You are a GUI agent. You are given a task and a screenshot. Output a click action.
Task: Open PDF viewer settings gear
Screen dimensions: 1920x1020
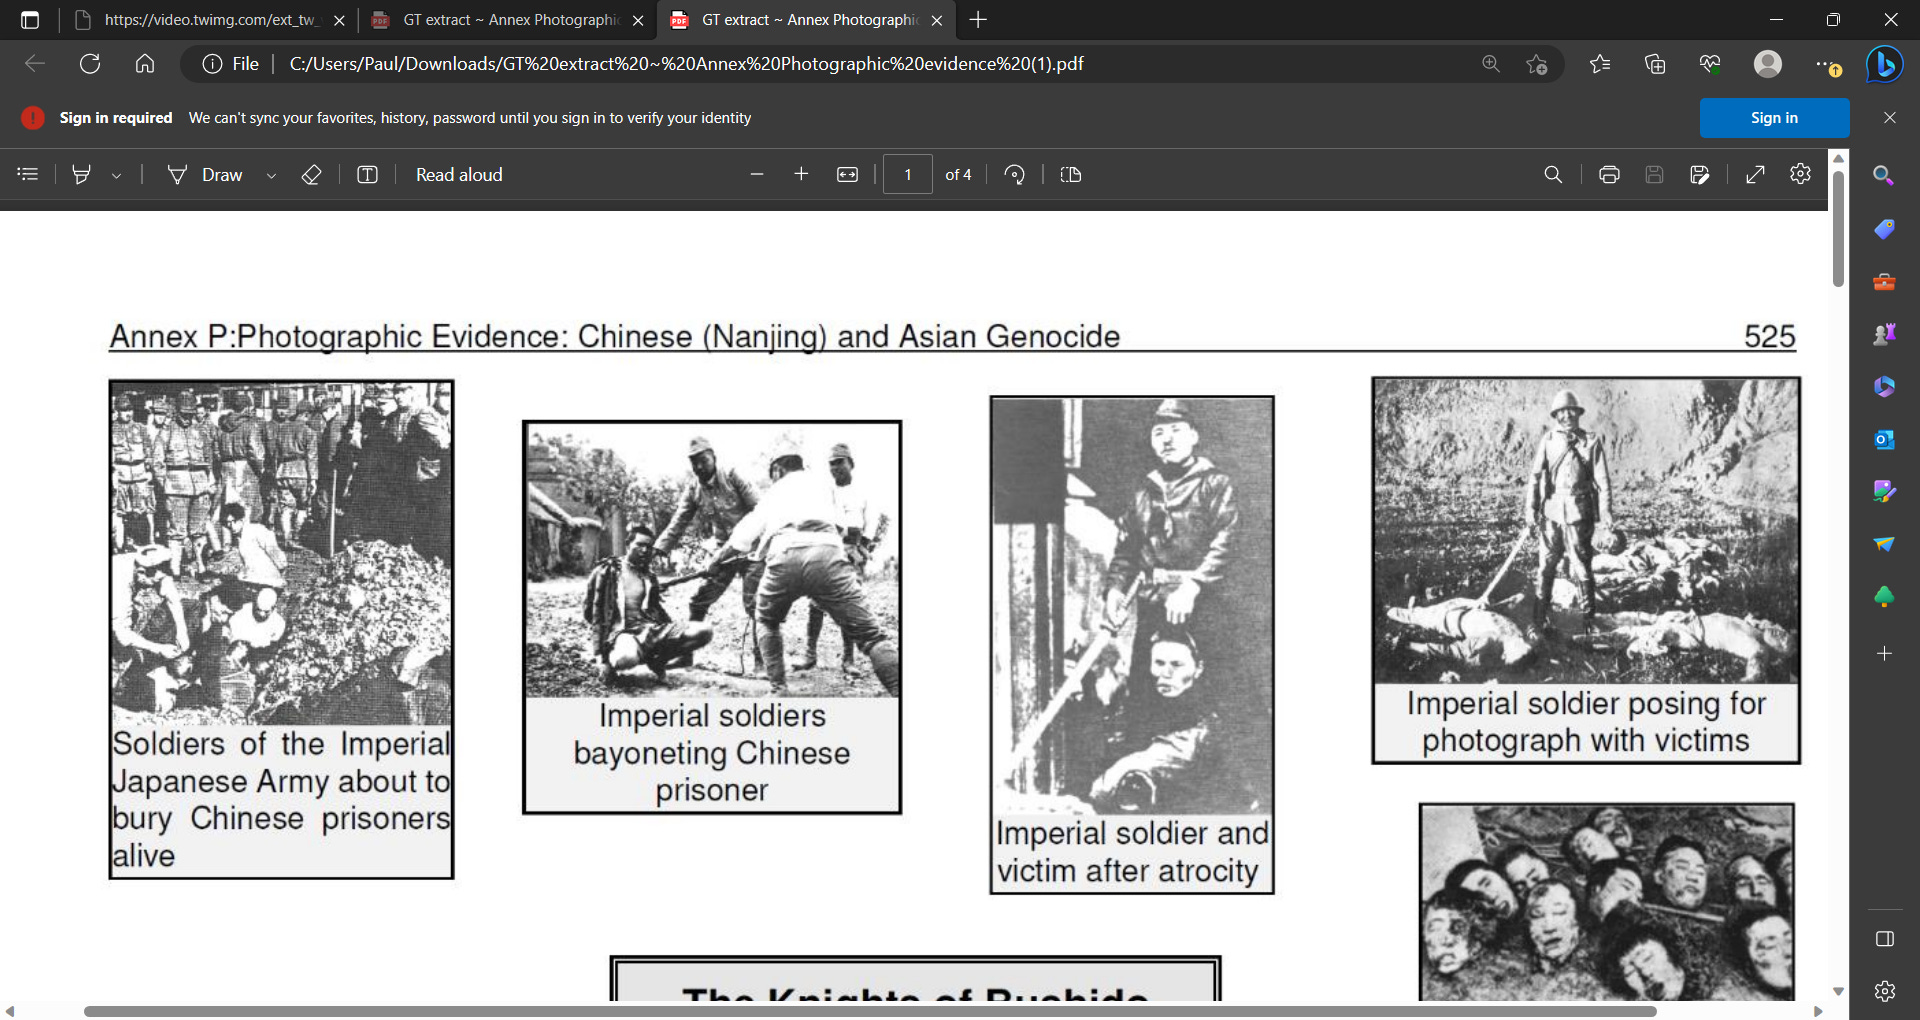click(x=1801, y=174)
